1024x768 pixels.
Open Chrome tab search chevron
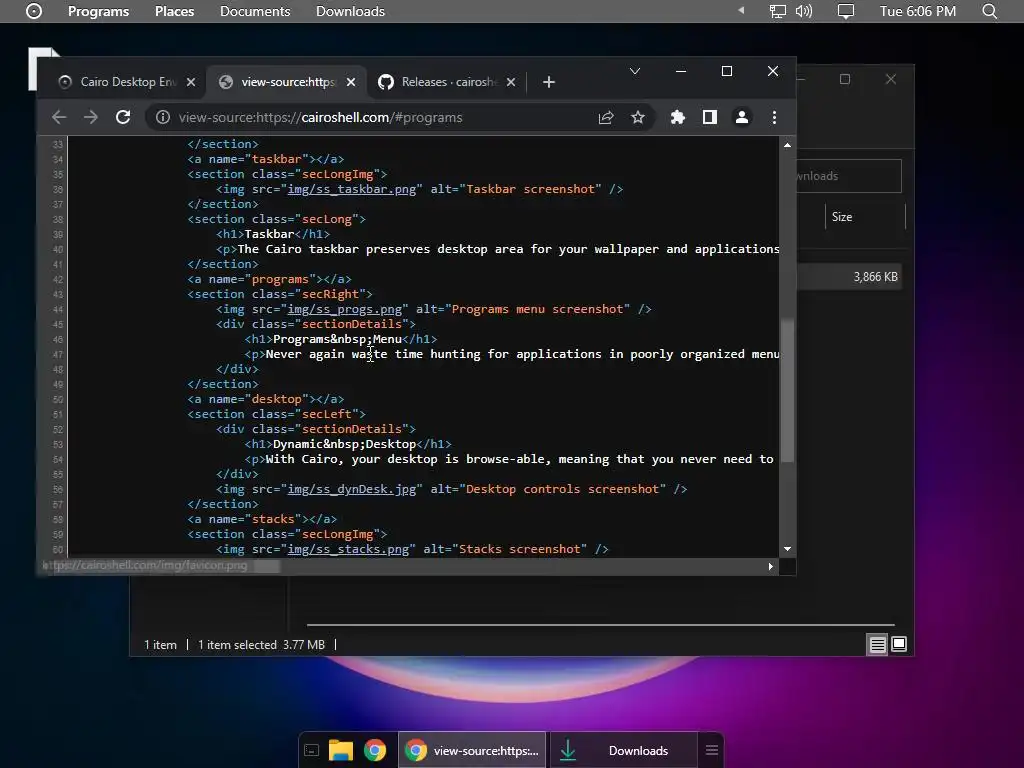pos(635,71)
